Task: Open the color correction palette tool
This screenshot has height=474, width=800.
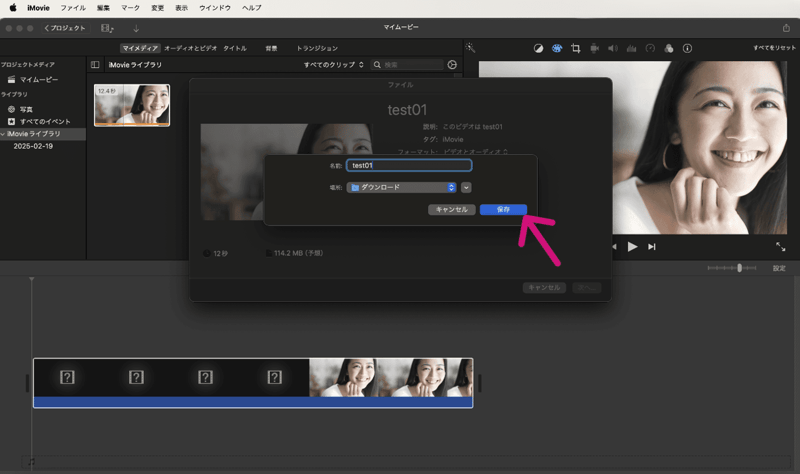Action: [556, 48]
